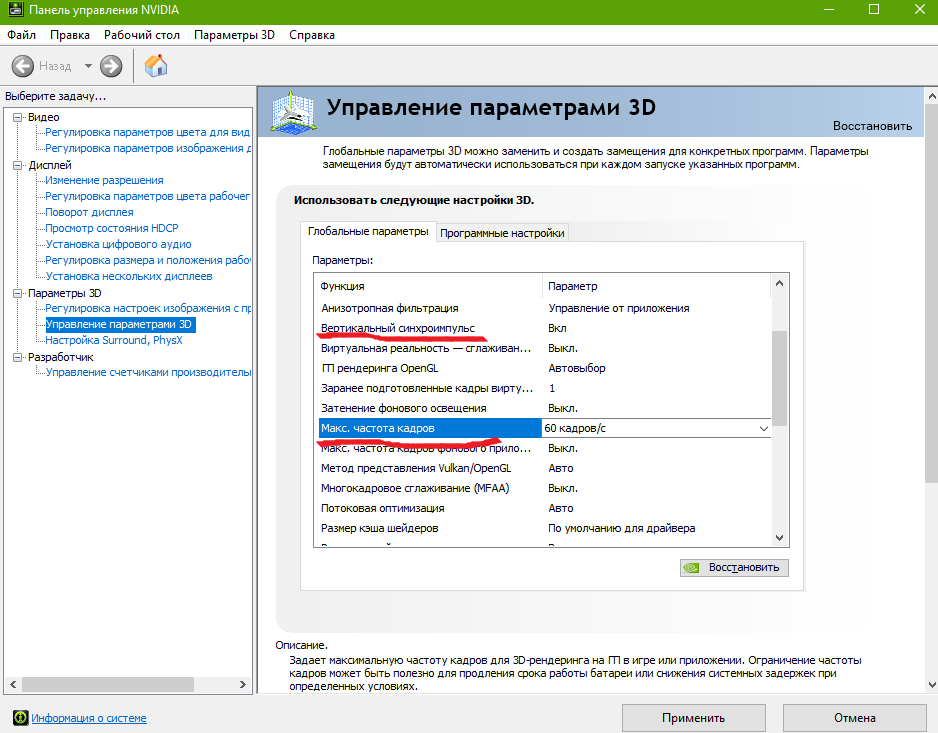938x733 pixels.
Task: Click Управление от приложения value
Action: pyautogui.click(x=619, y=308)
